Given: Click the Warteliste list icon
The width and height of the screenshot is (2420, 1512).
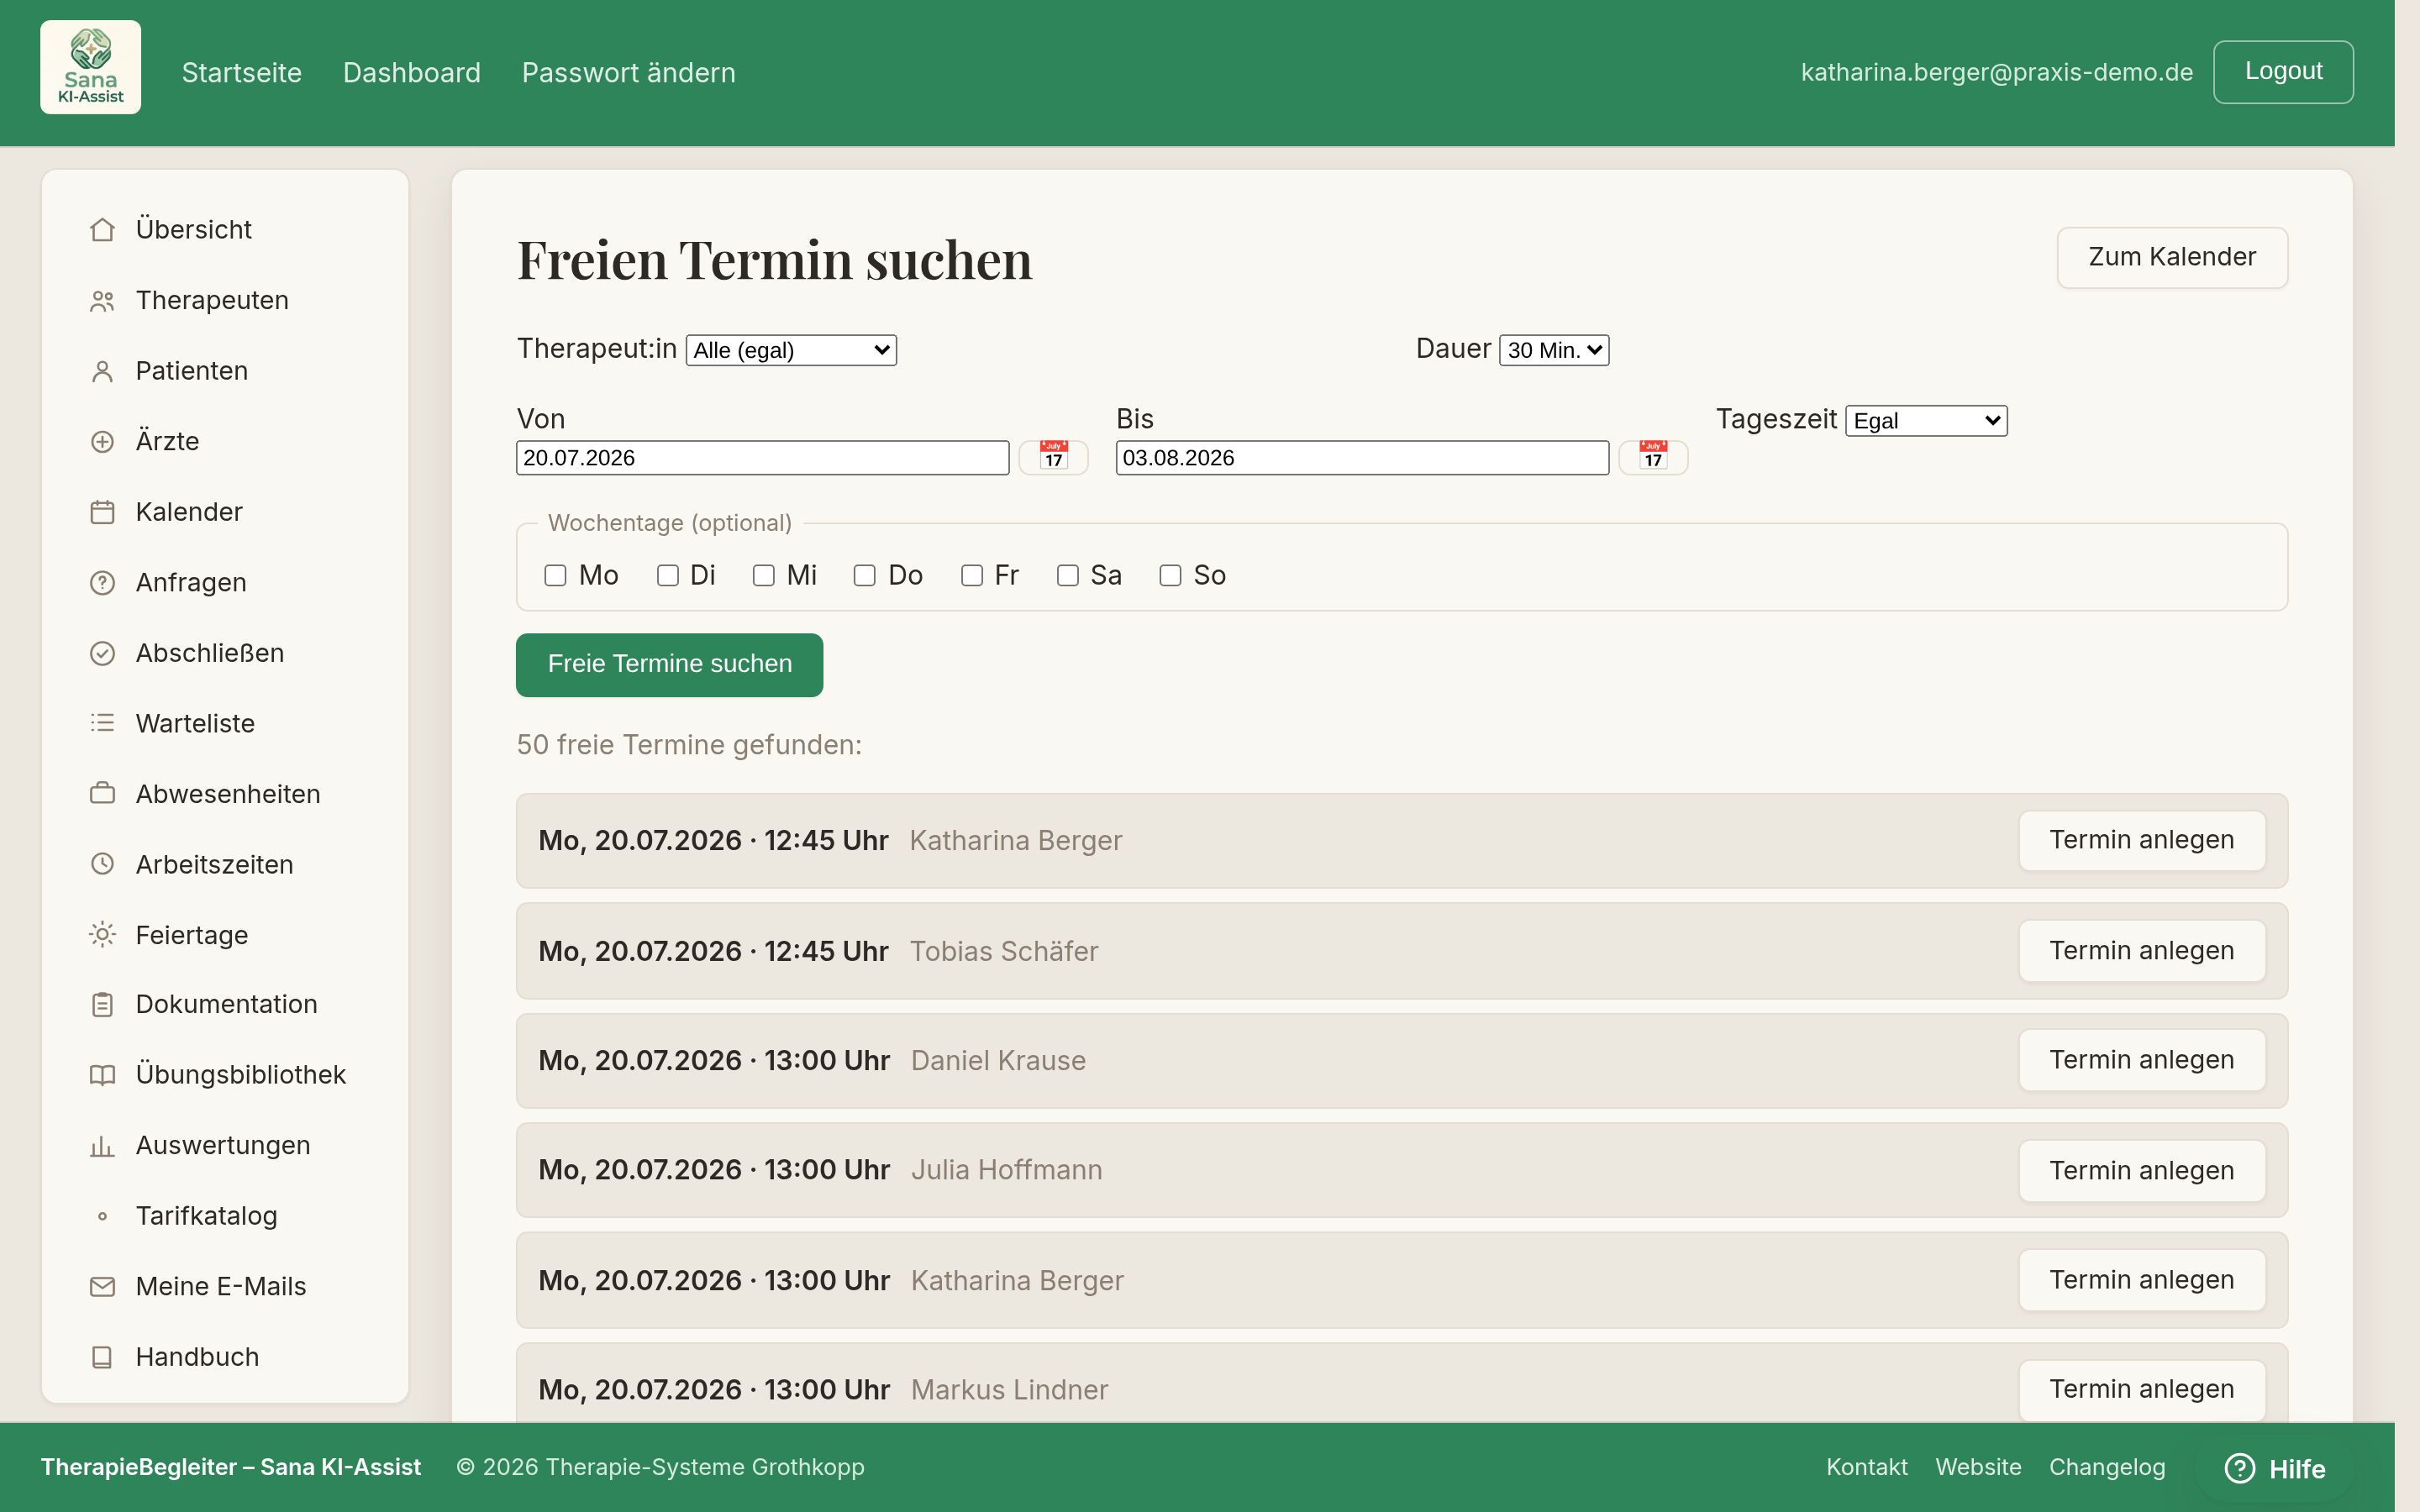Looking at the screenshot, I should click(102, 723).
